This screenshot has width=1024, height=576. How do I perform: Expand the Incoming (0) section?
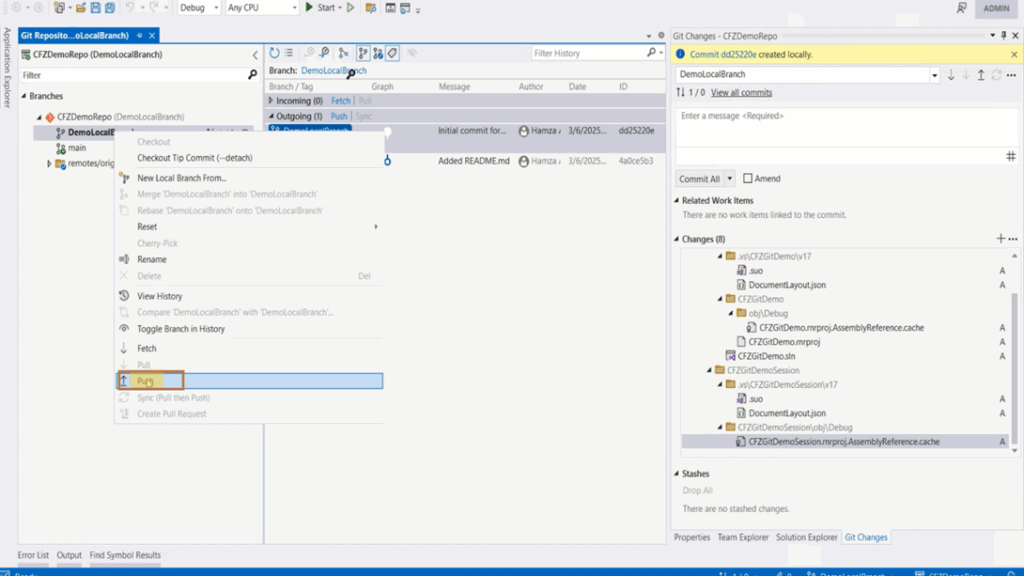coord(271,101)
